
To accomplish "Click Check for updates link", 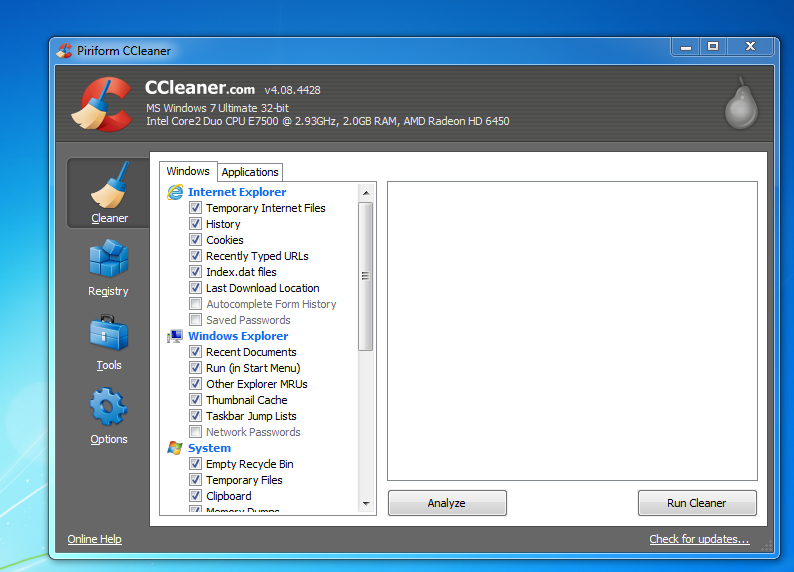I will click(699, 539).
